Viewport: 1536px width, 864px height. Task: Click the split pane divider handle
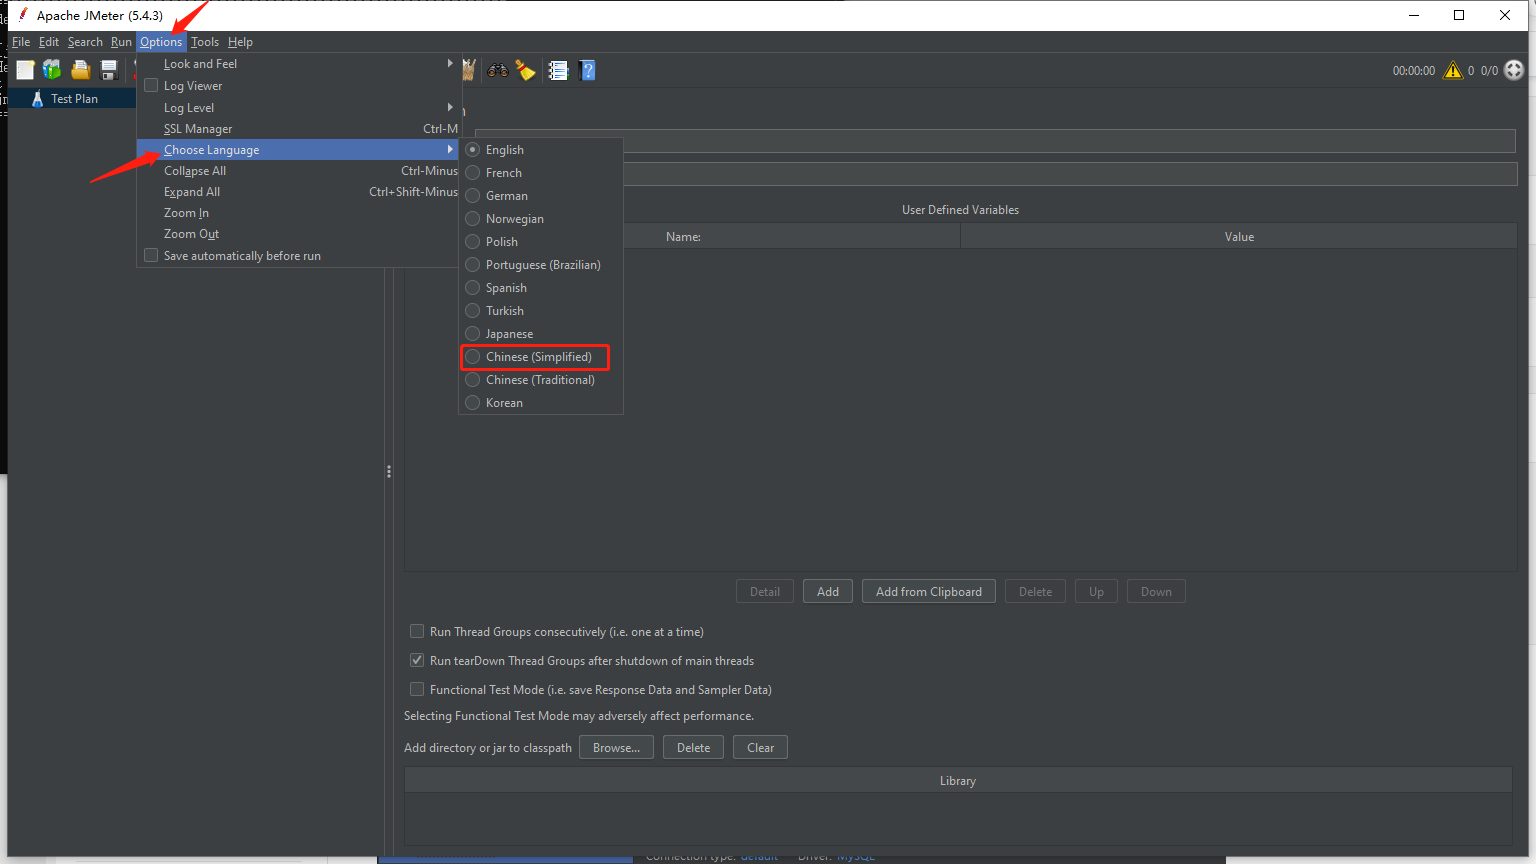[388, 472]
